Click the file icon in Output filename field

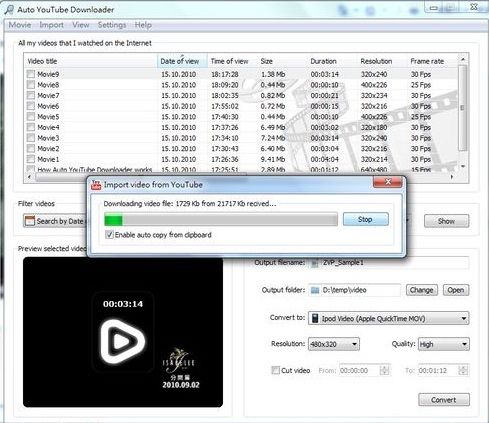point(314,263)
